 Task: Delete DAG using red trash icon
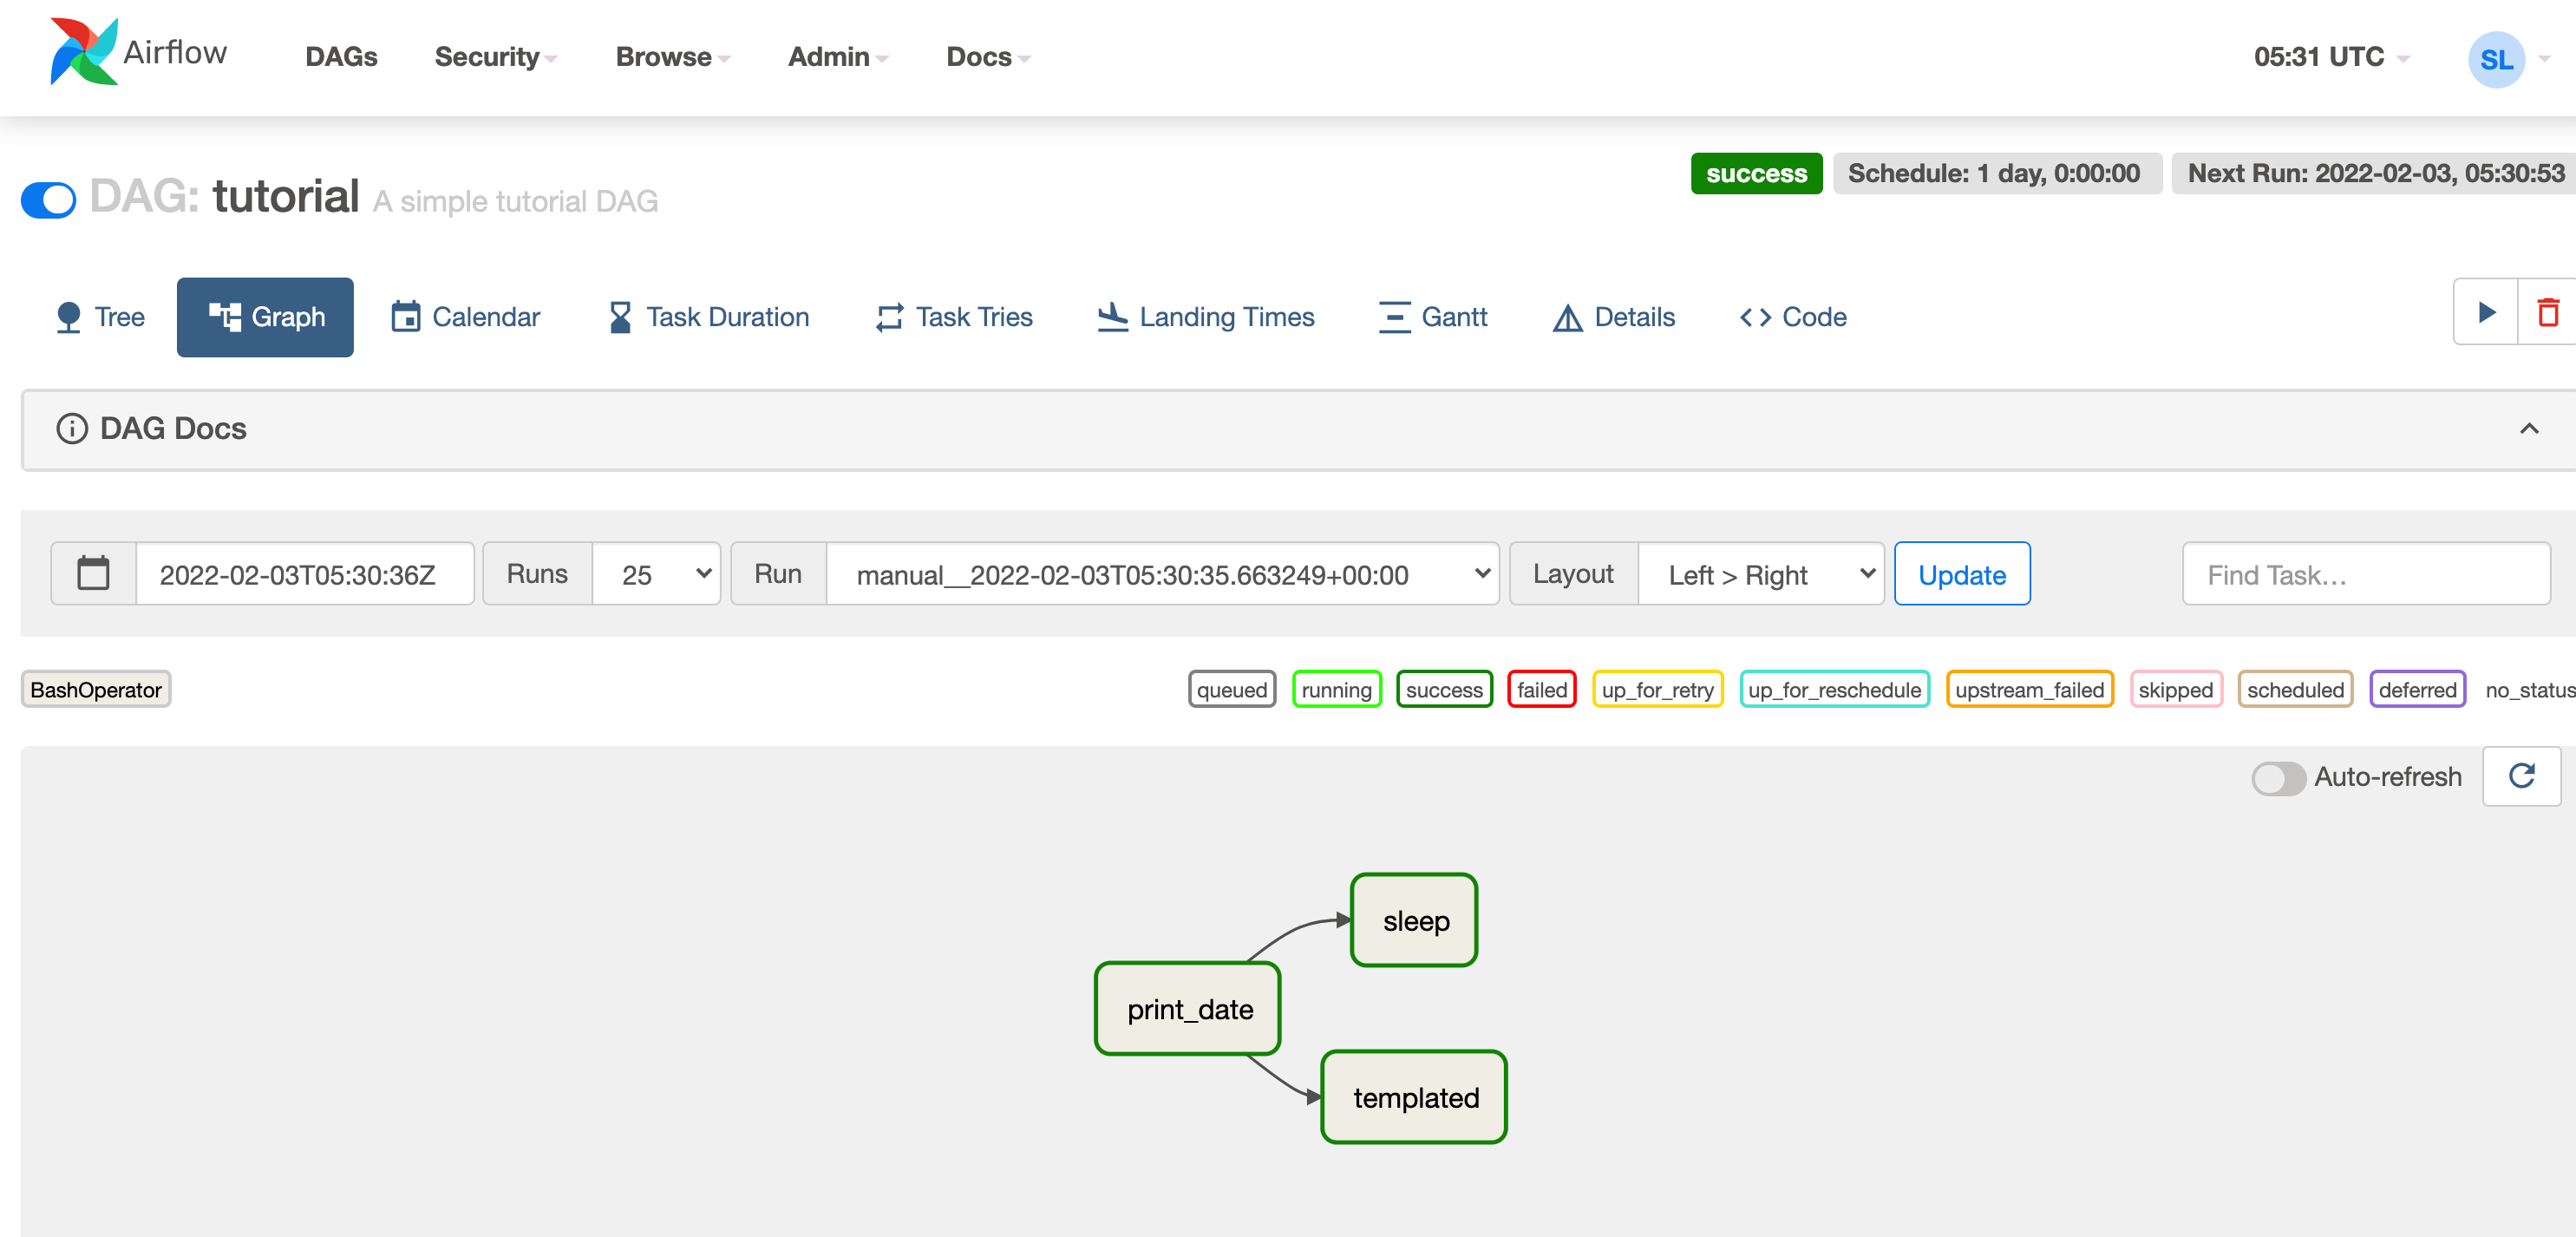click(2548, 313)
